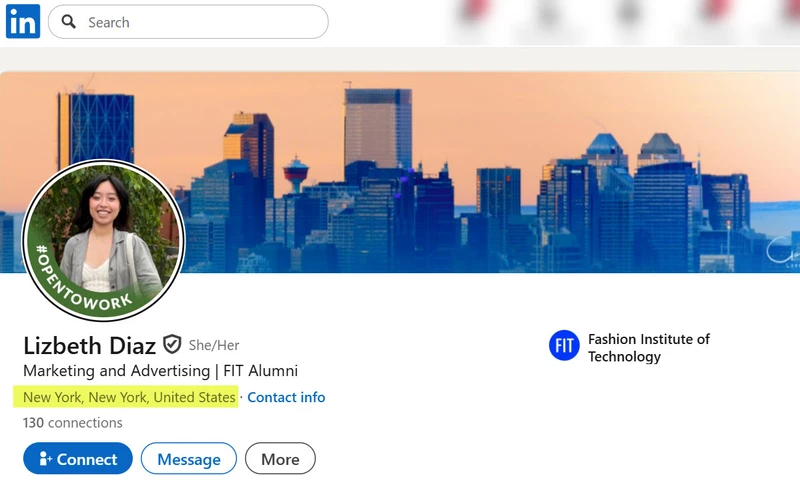Open the Contact info link
Image resolution: width=800 pixels, height=483 pixels.
[x=286, y=397]
